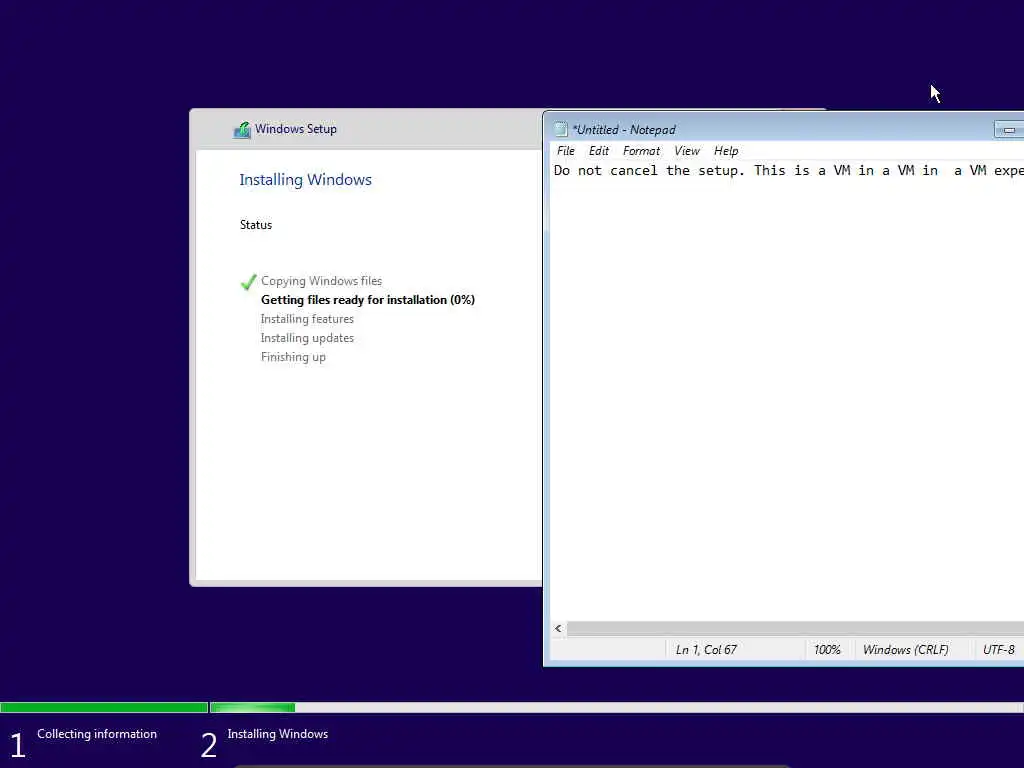The width and height of the screenshot is (1024, 768).
Task: Click the Installing Windows progress bar
Action: pyautogui.click(x=616, y=707)
